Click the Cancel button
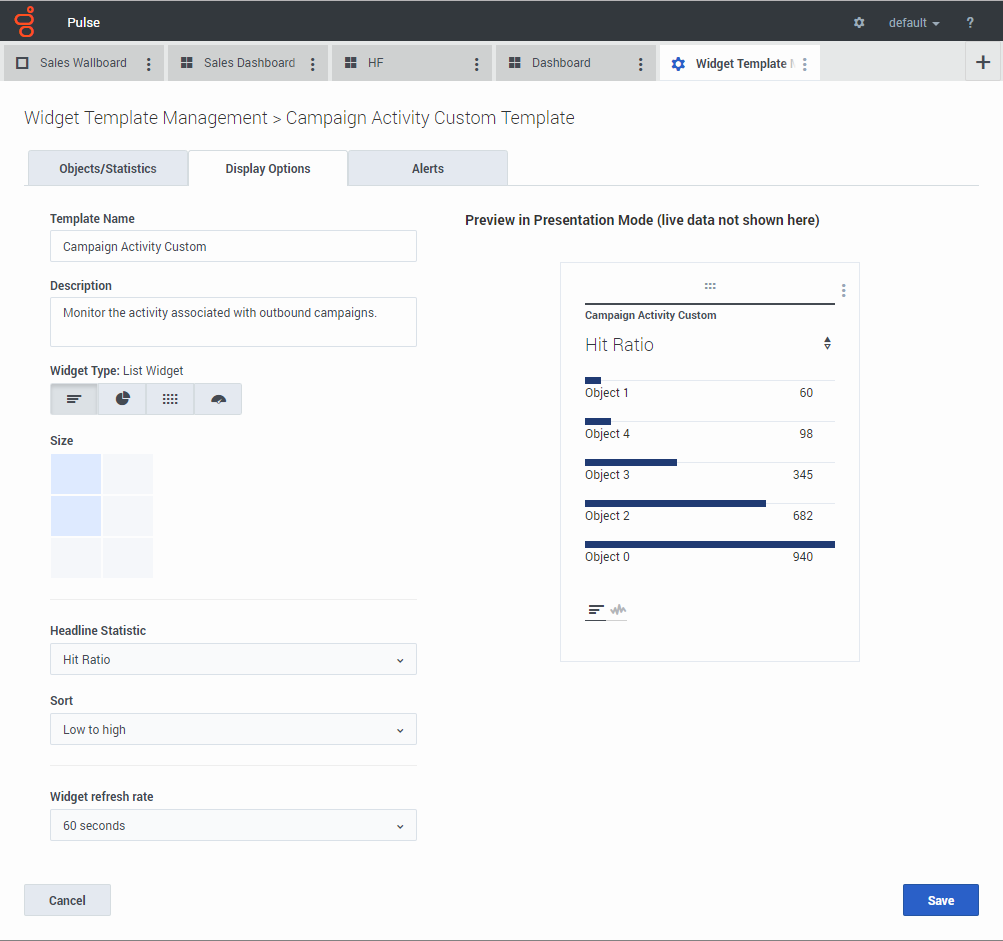 (x=67, y=900)
